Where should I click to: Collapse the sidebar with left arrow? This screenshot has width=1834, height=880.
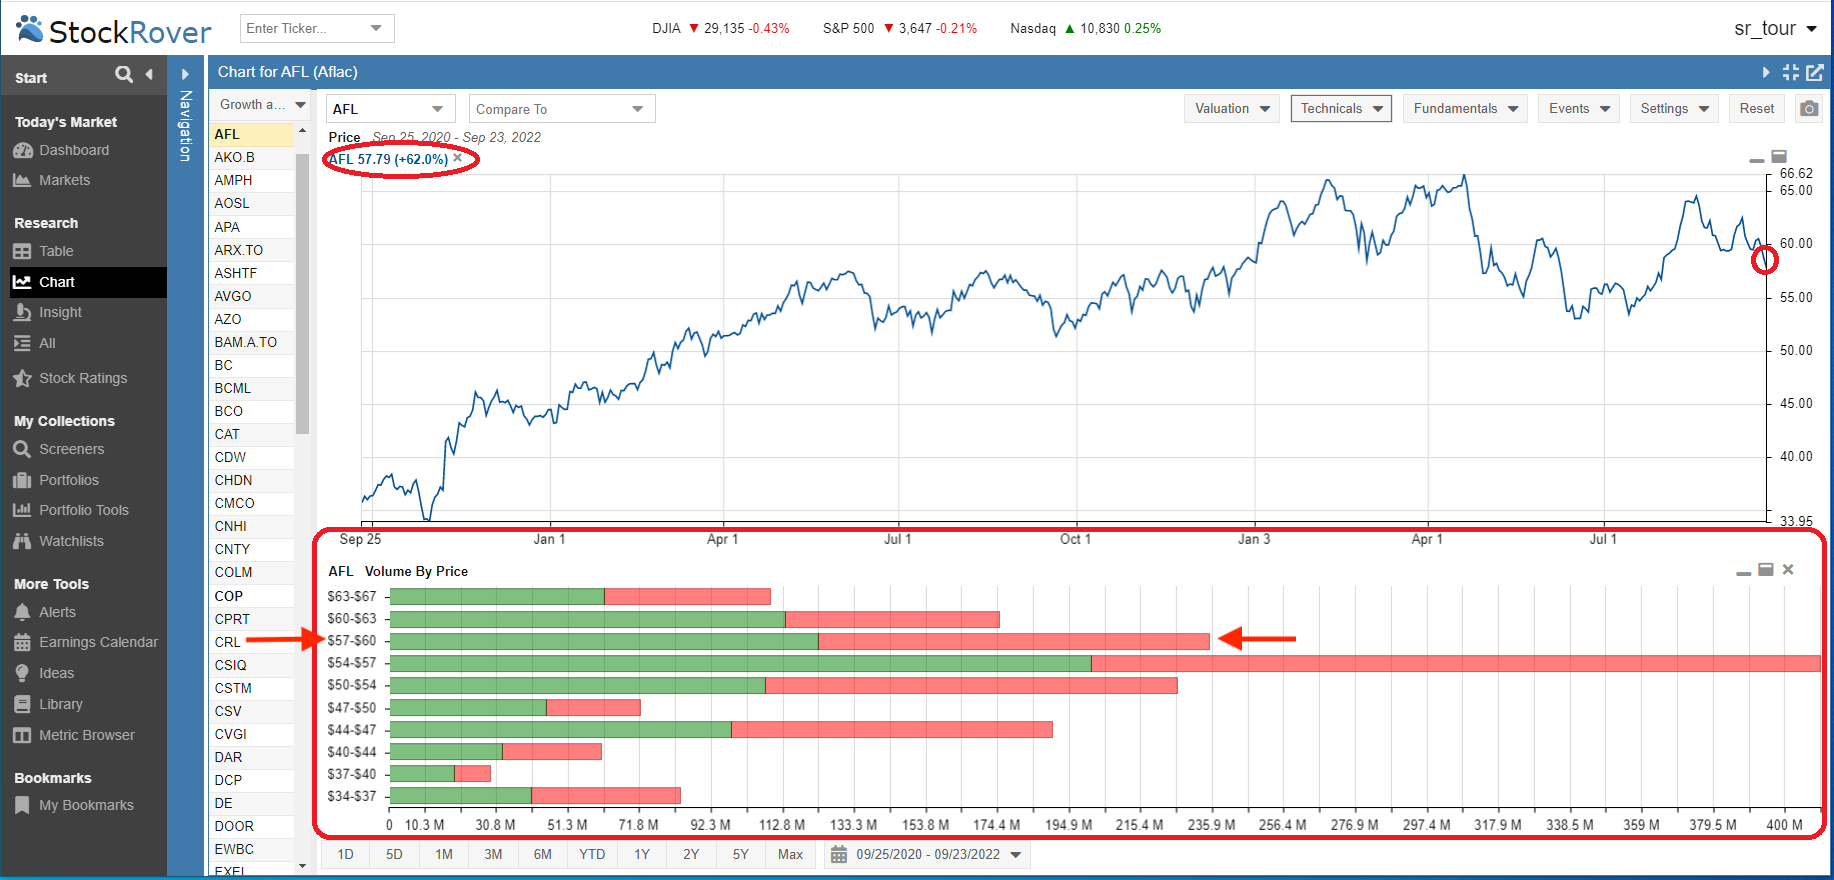149,74
